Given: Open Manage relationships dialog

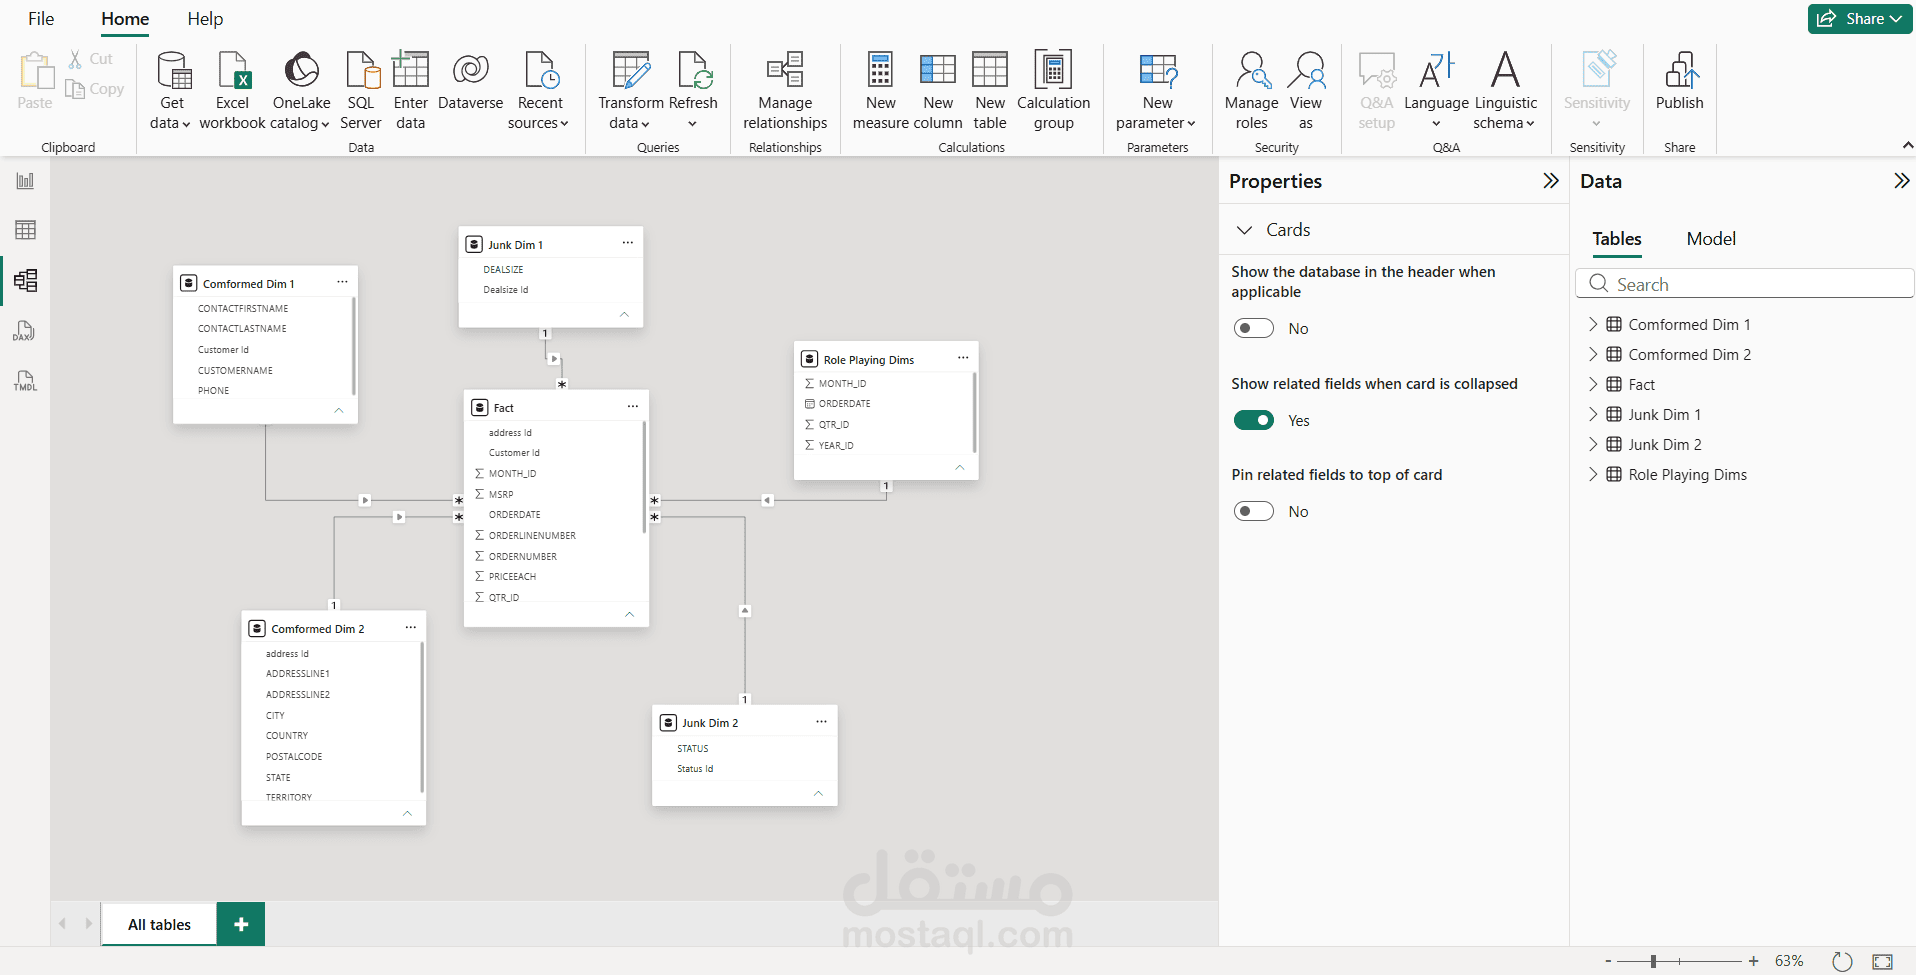Looking at the screenshot, I should tap(785, 91).
